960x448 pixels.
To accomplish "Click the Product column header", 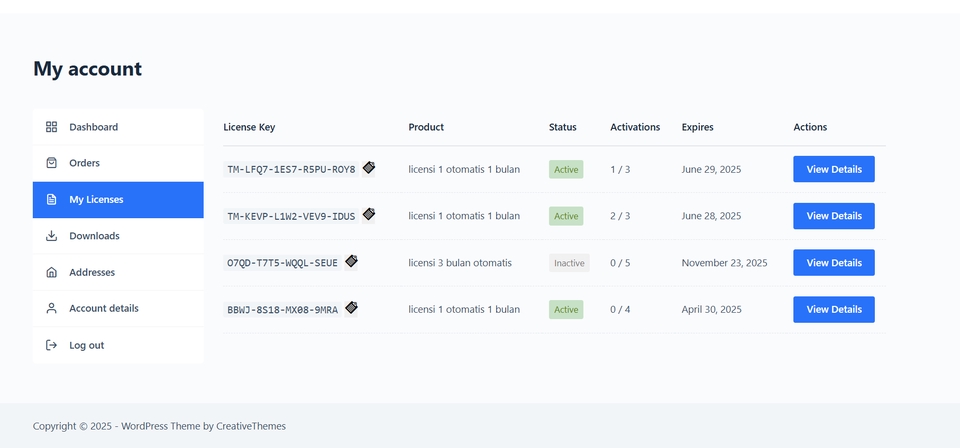I will point(426,127).
